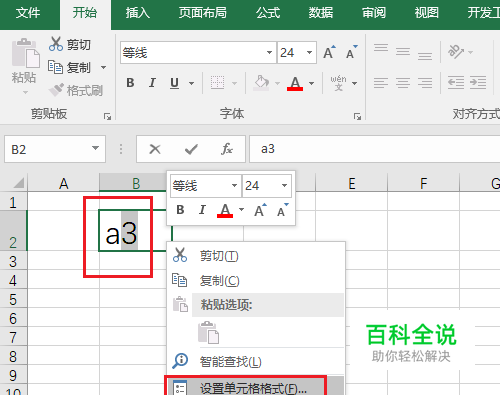Choose 剪切(T) from context menu

(x=256, y=256)
